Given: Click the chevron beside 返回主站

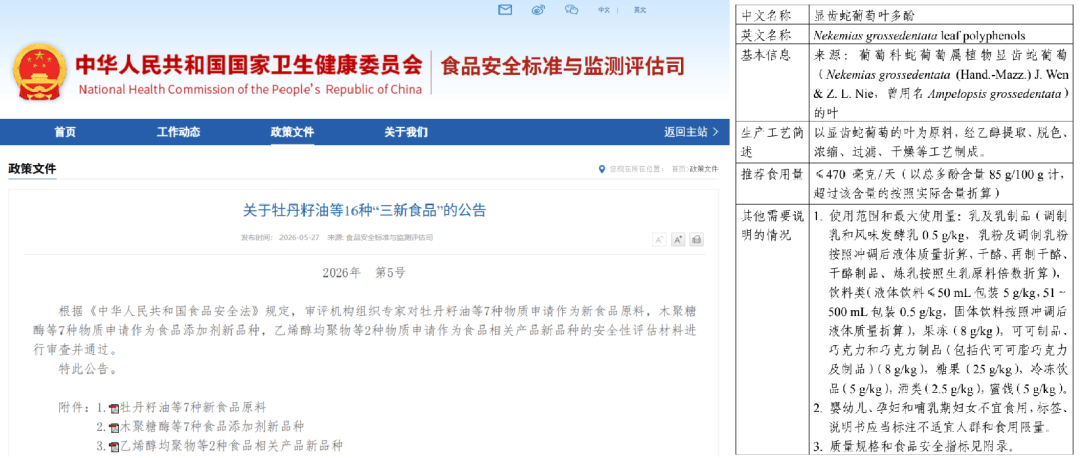Looking at the screenshot, I should (x=716, y=132).
